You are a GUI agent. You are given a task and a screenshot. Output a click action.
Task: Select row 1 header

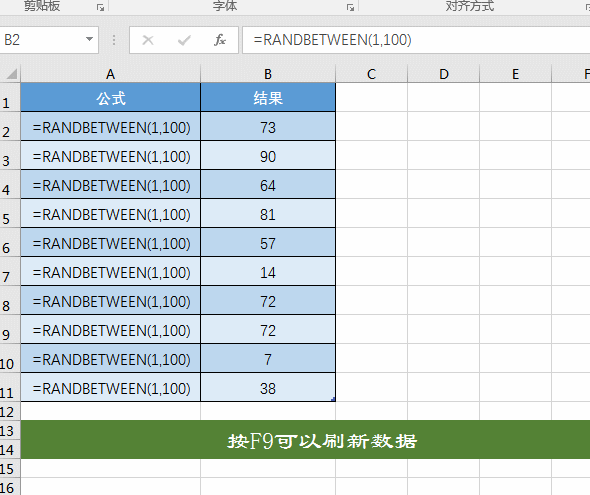point(10,97)
